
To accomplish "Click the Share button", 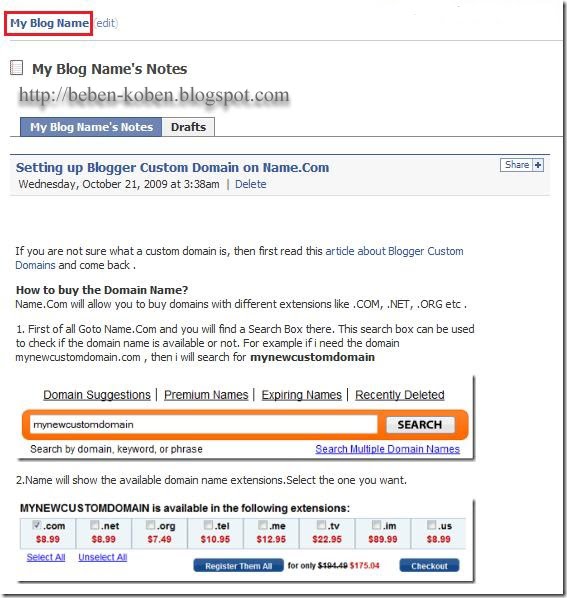I will point(517,165).
